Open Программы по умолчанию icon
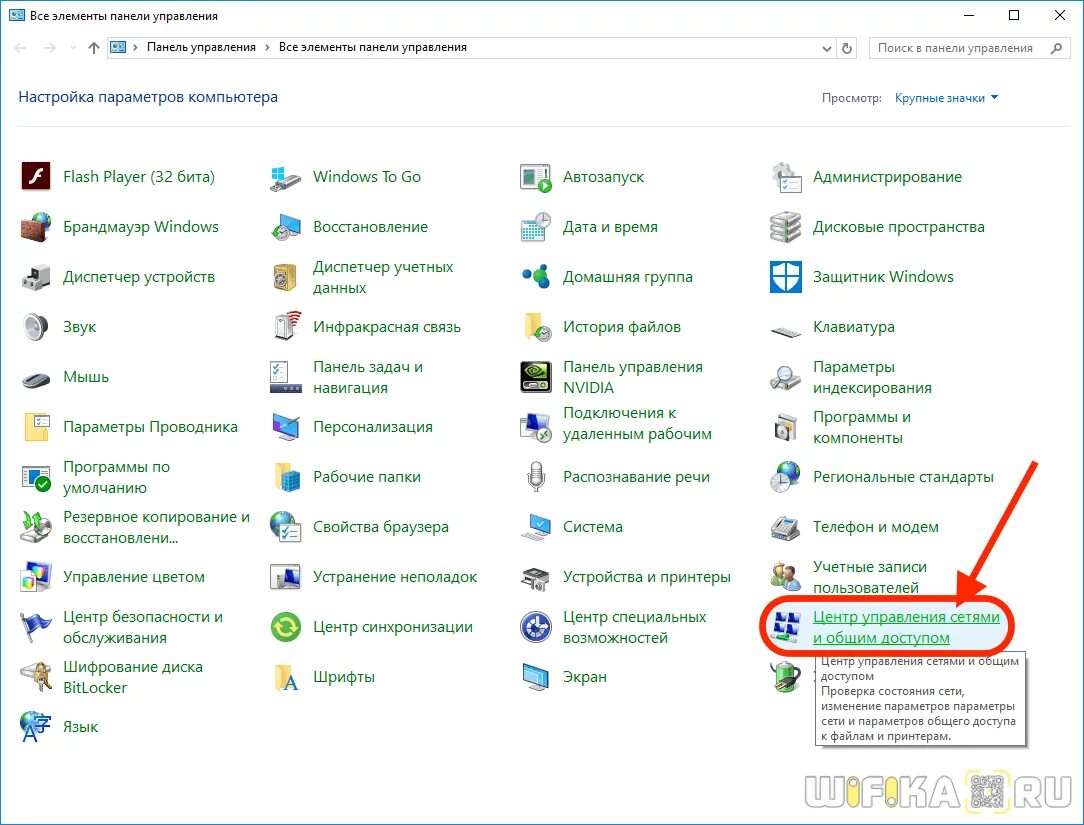 click(36, 477)
